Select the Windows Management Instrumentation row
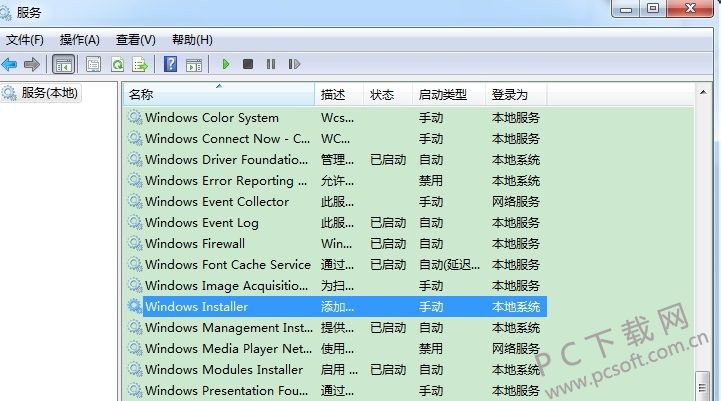 click(338, 328)
